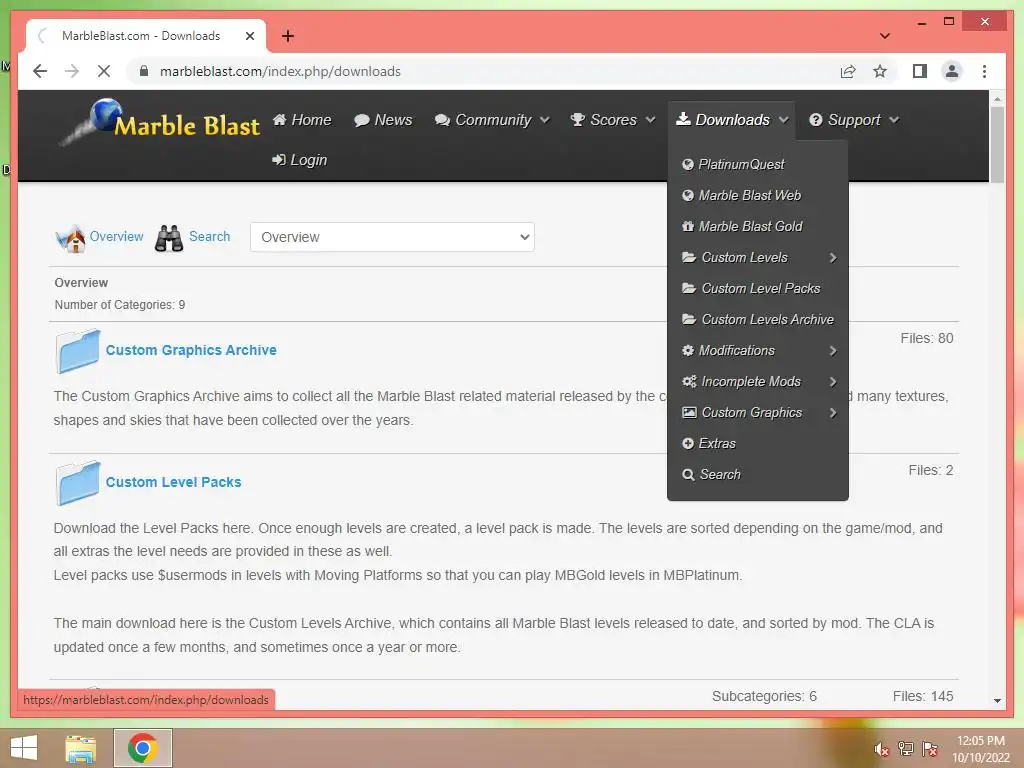Click the network tray icon
This screenshot has width=1024, height=768.
[x=906, y=748]
